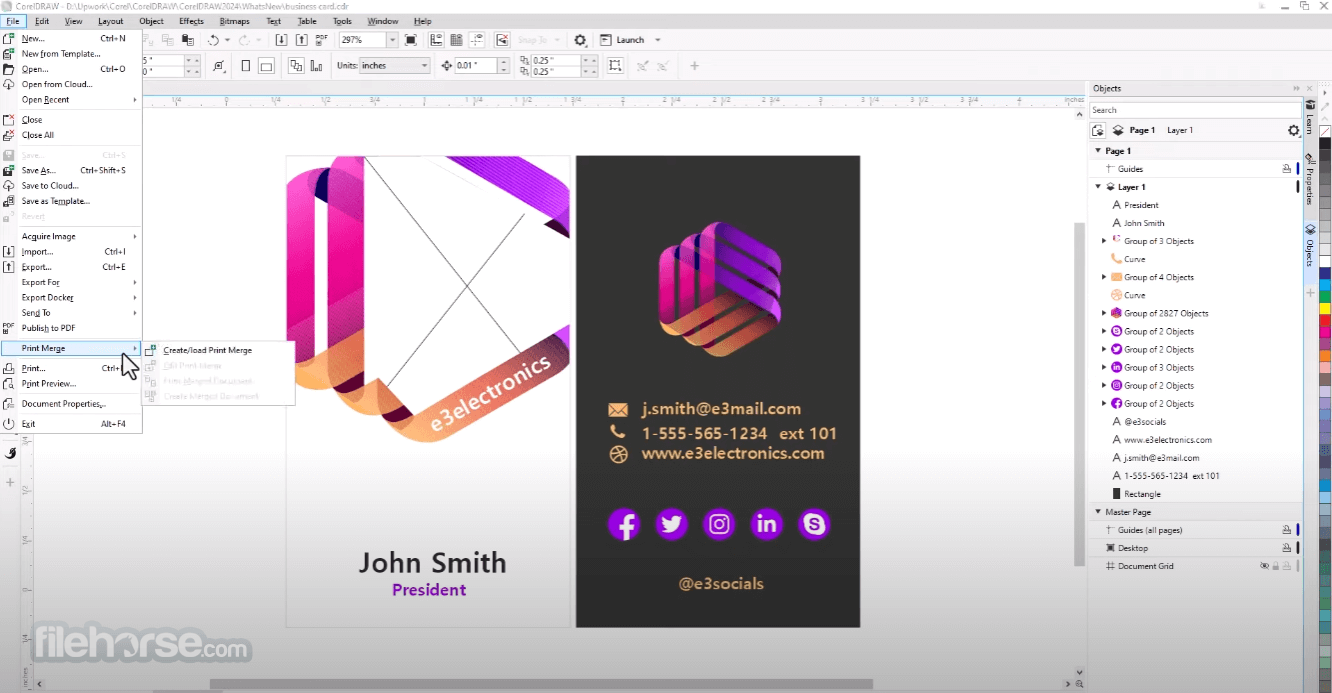Click the plus icon under the docker tabs
This screenshot has width=1332, height=693.
point(1311,293)
